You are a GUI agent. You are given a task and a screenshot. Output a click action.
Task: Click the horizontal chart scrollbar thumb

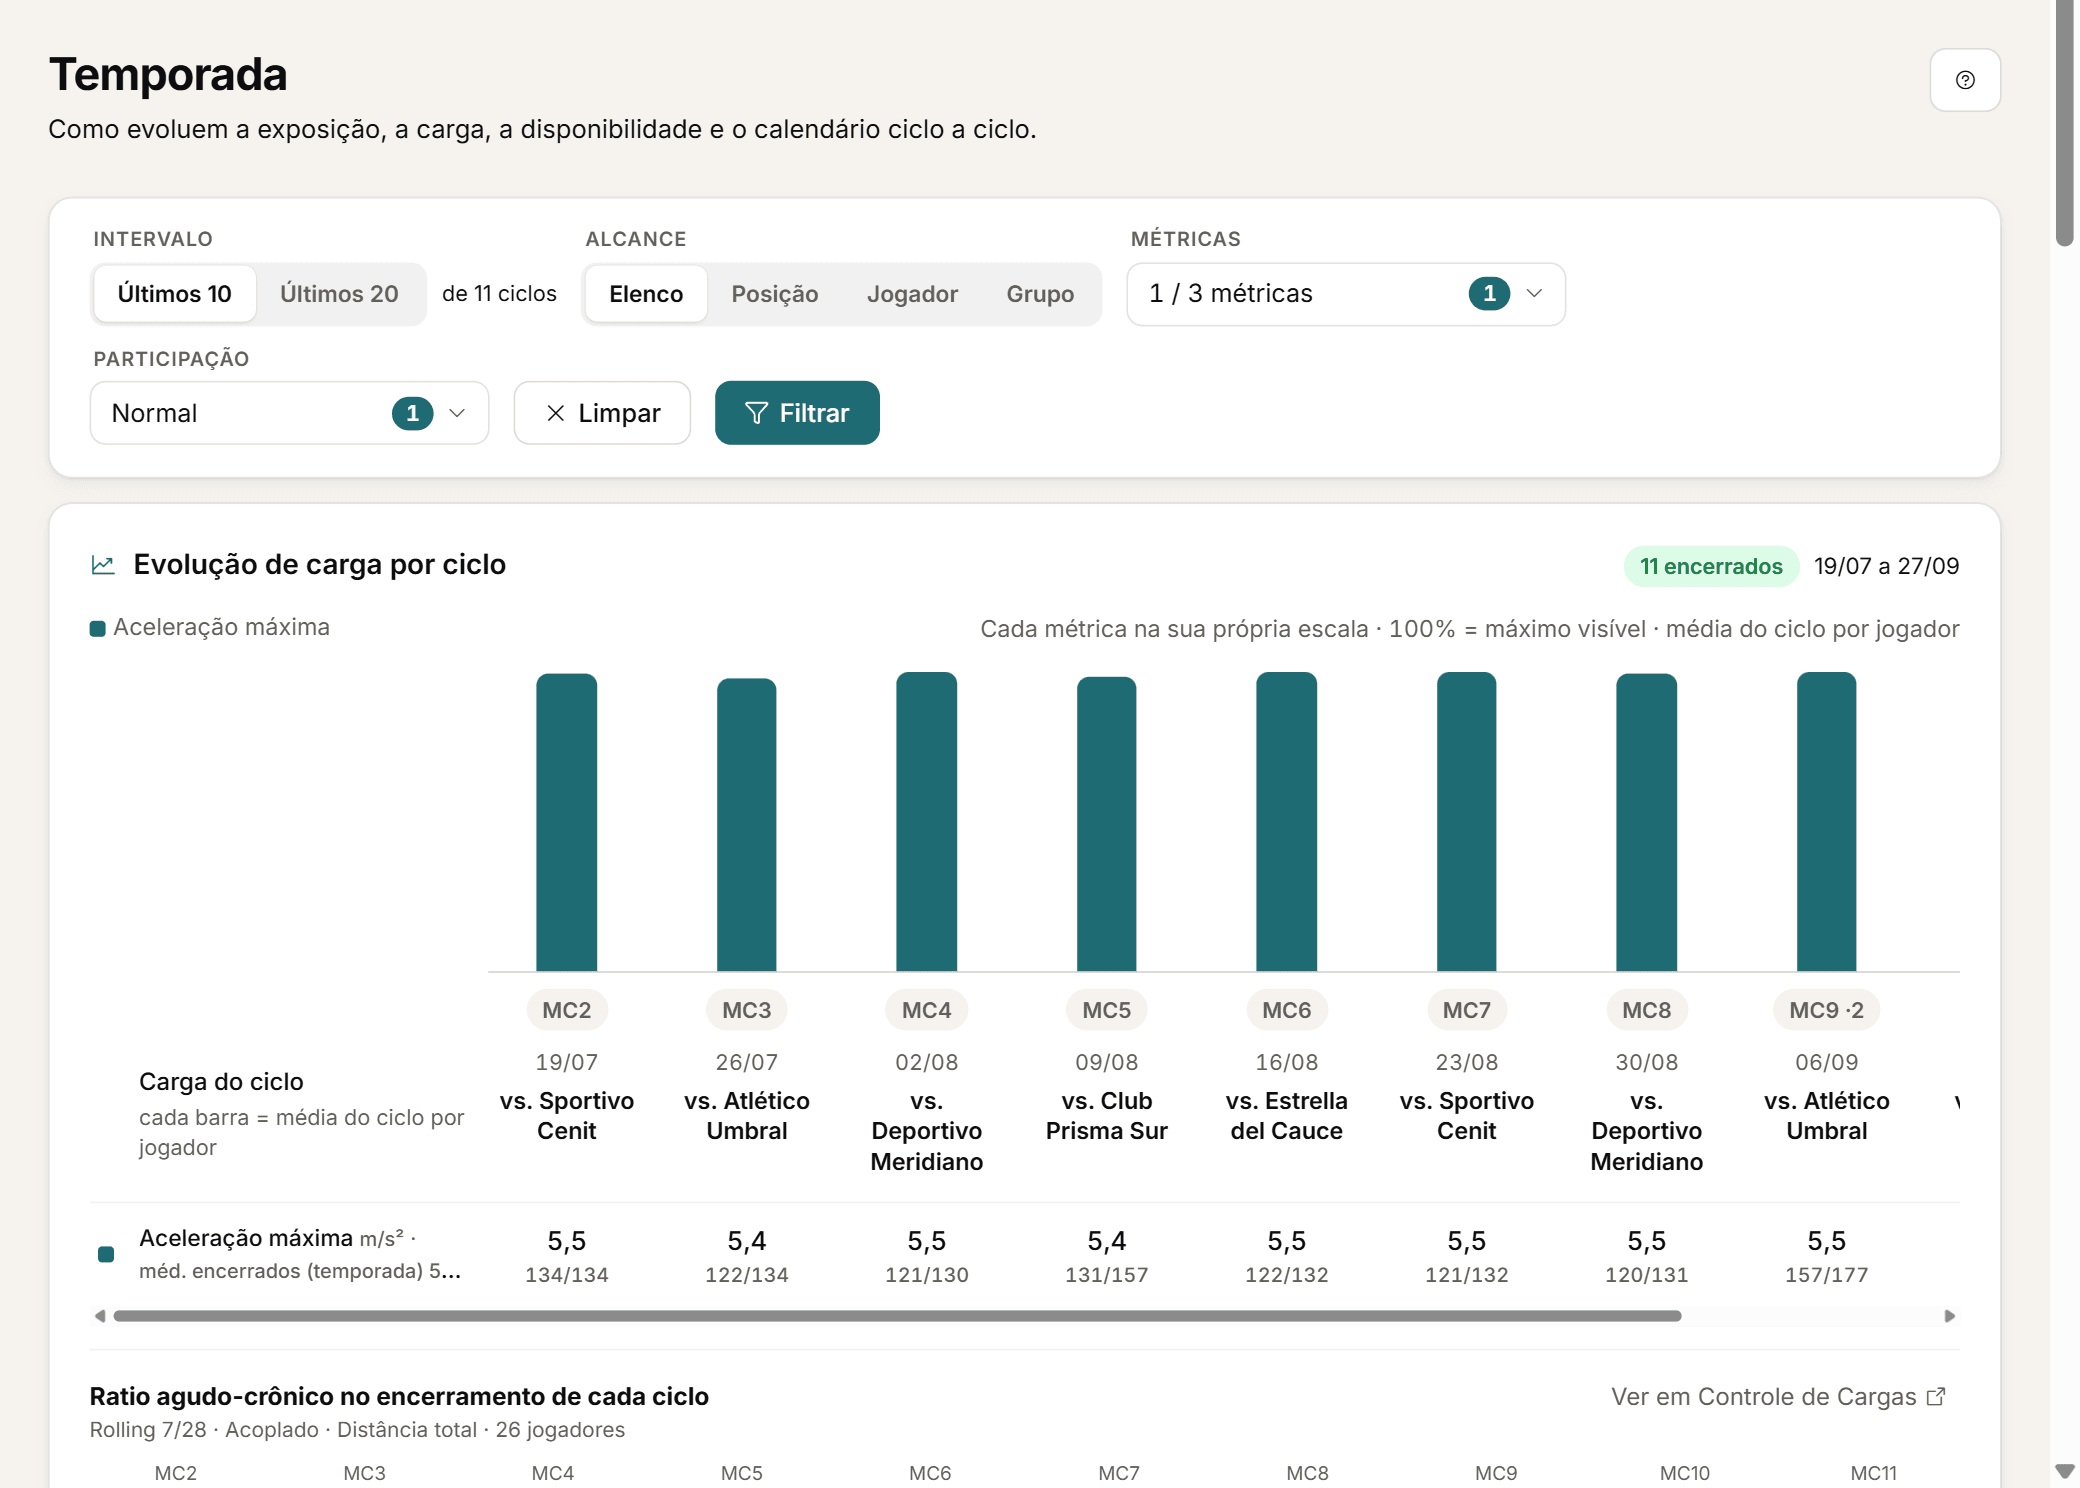click(897, 1316)
